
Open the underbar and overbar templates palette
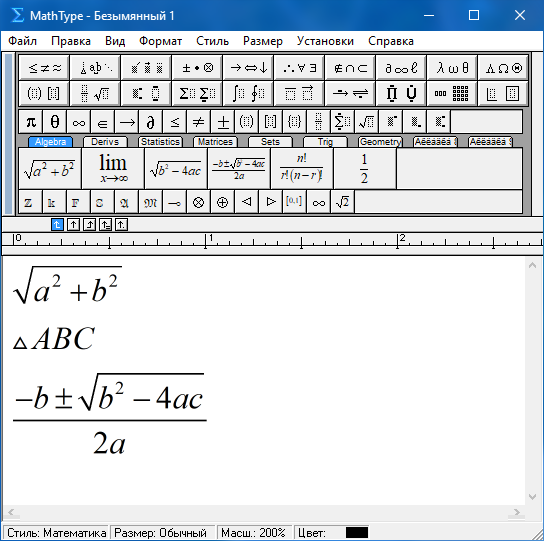pyautogui.click(x=299, y=93)
